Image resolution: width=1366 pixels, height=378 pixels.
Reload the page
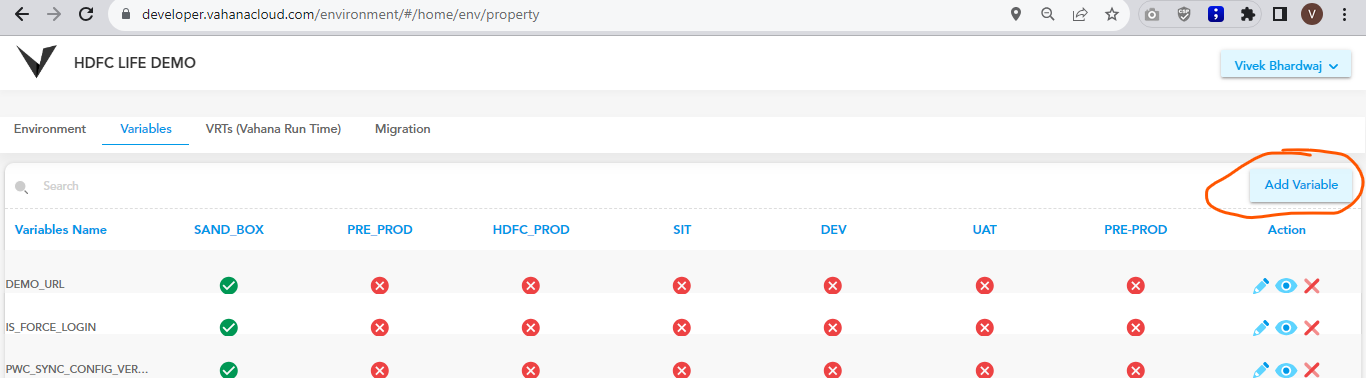[x=86, y=14]
